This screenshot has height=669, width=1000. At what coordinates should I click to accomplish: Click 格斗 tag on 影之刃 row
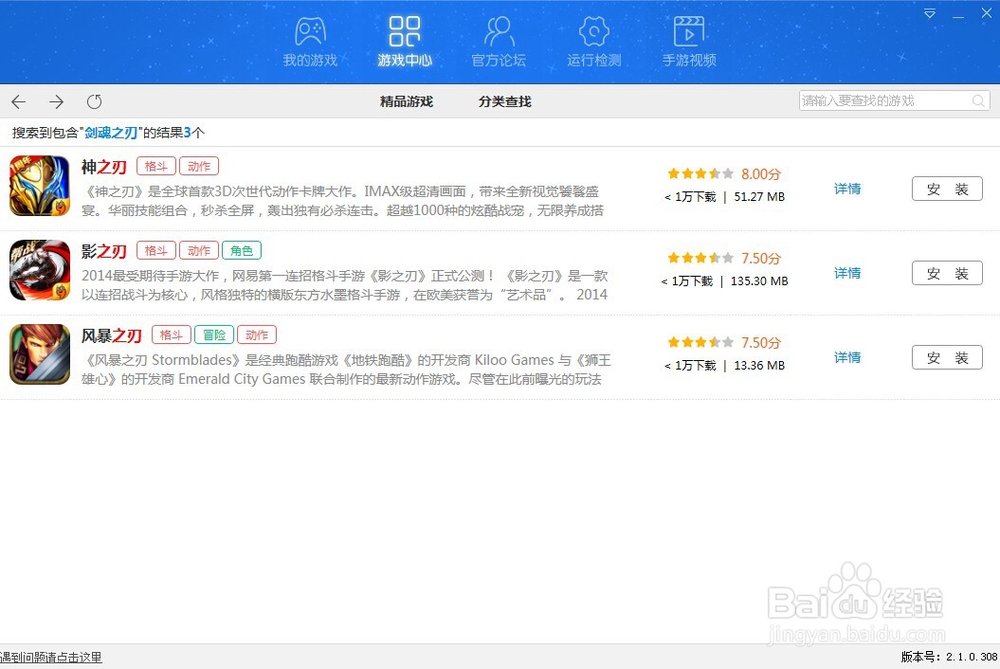[156, 251]
